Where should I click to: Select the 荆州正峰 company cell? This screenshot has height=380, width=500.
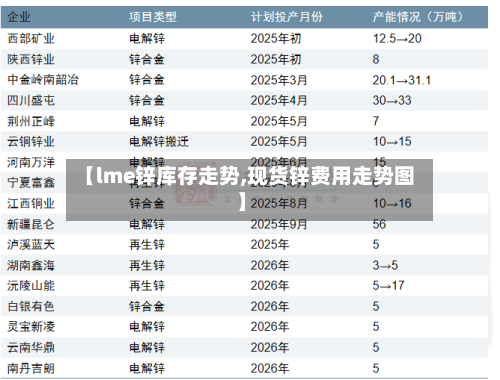coord(31,121)
